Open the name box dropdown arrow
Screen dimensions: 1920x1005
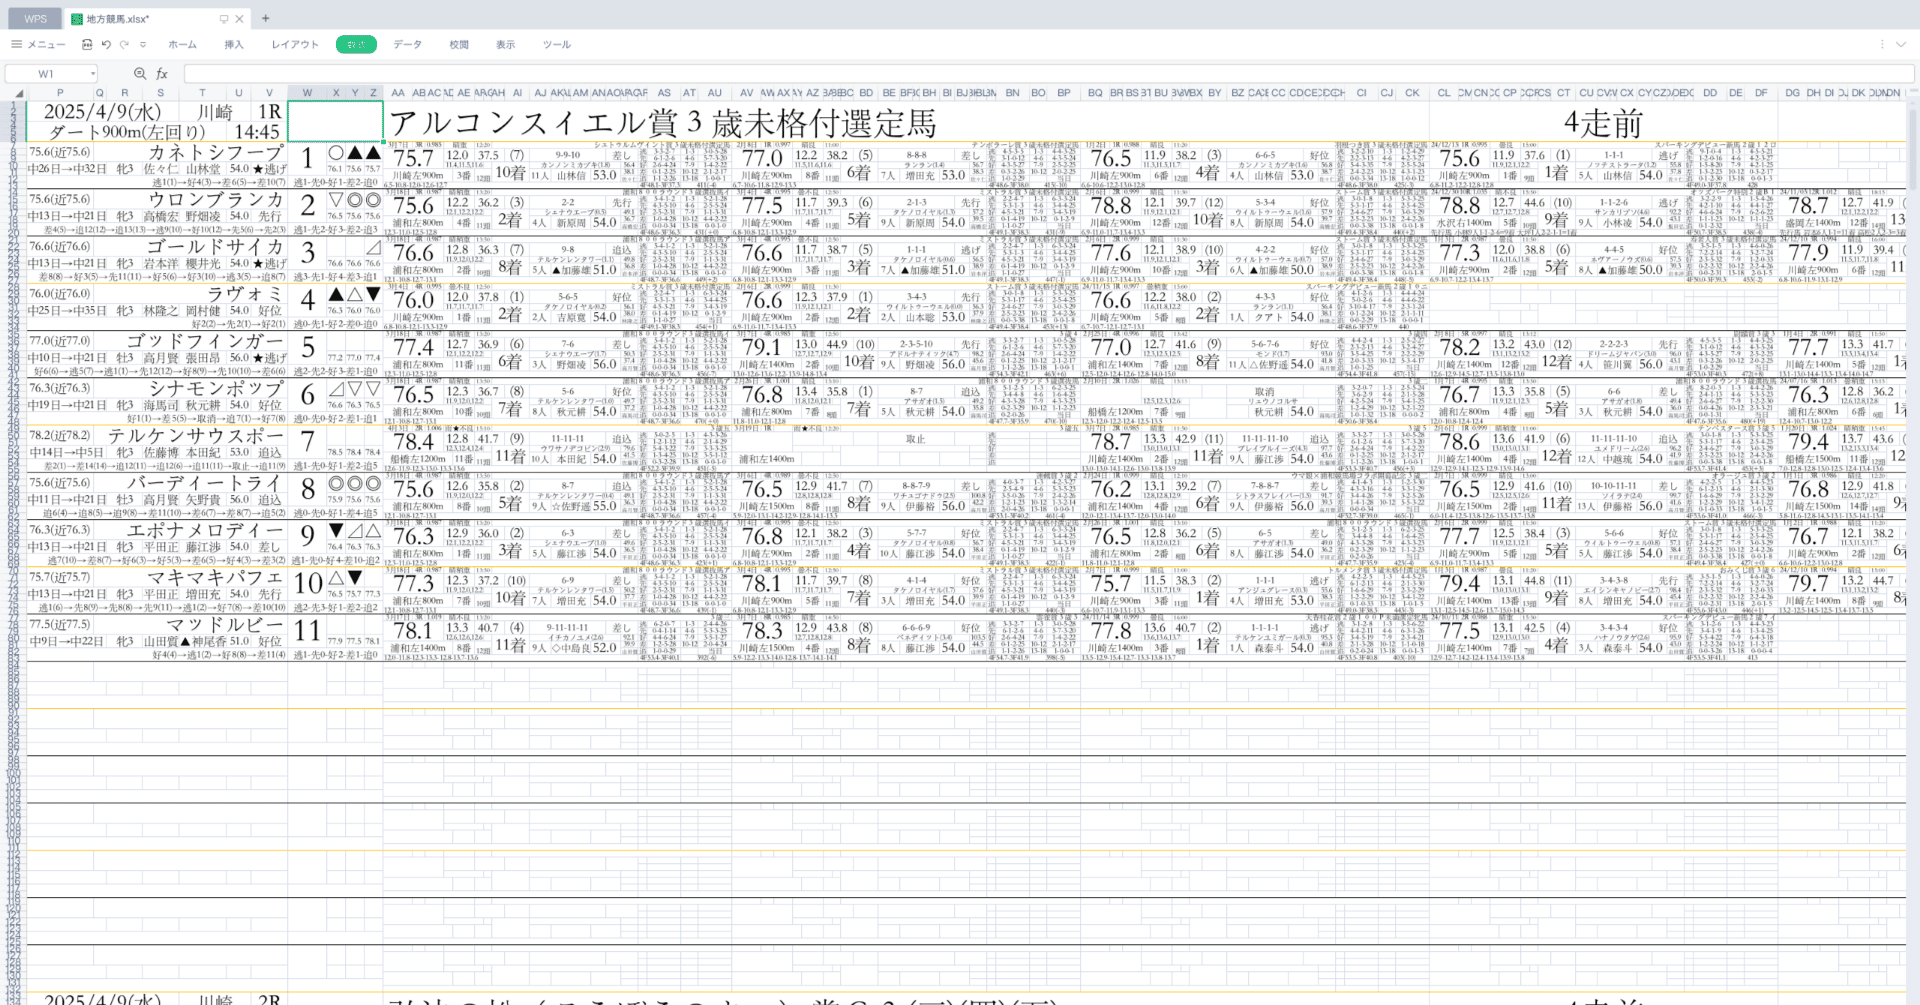[x=93, y=73]
